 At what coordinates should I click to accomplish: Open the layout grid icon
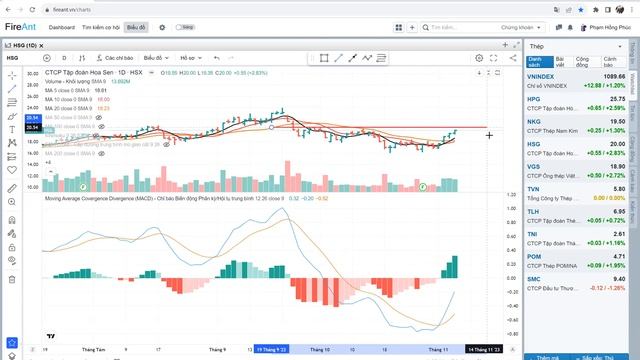[x=398, y=27]
